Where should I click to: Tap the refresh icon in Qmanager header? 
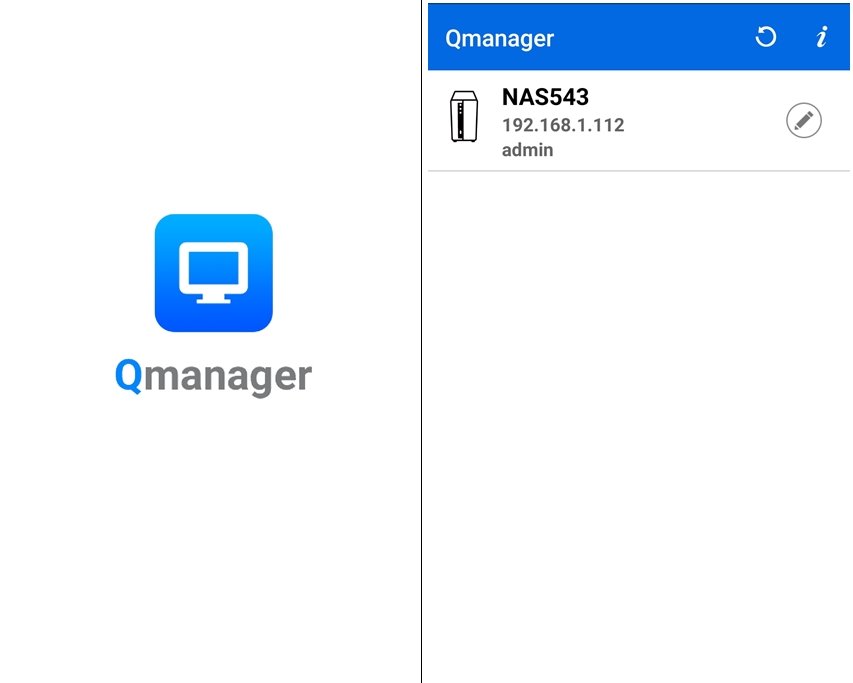point(766,37)
